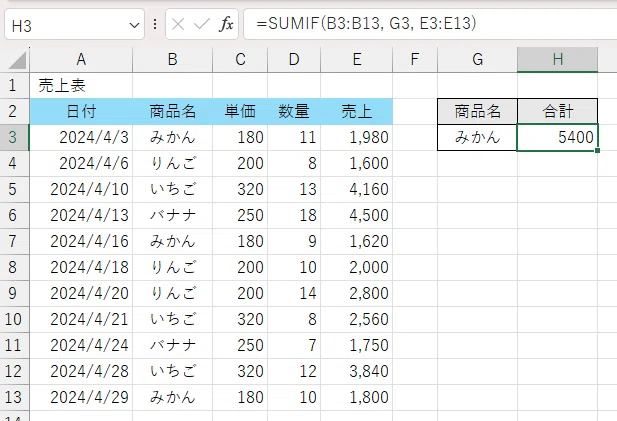Click the 商品名 header cell in column G
This screenshot has height=421, width=617.
pos(477,111)
